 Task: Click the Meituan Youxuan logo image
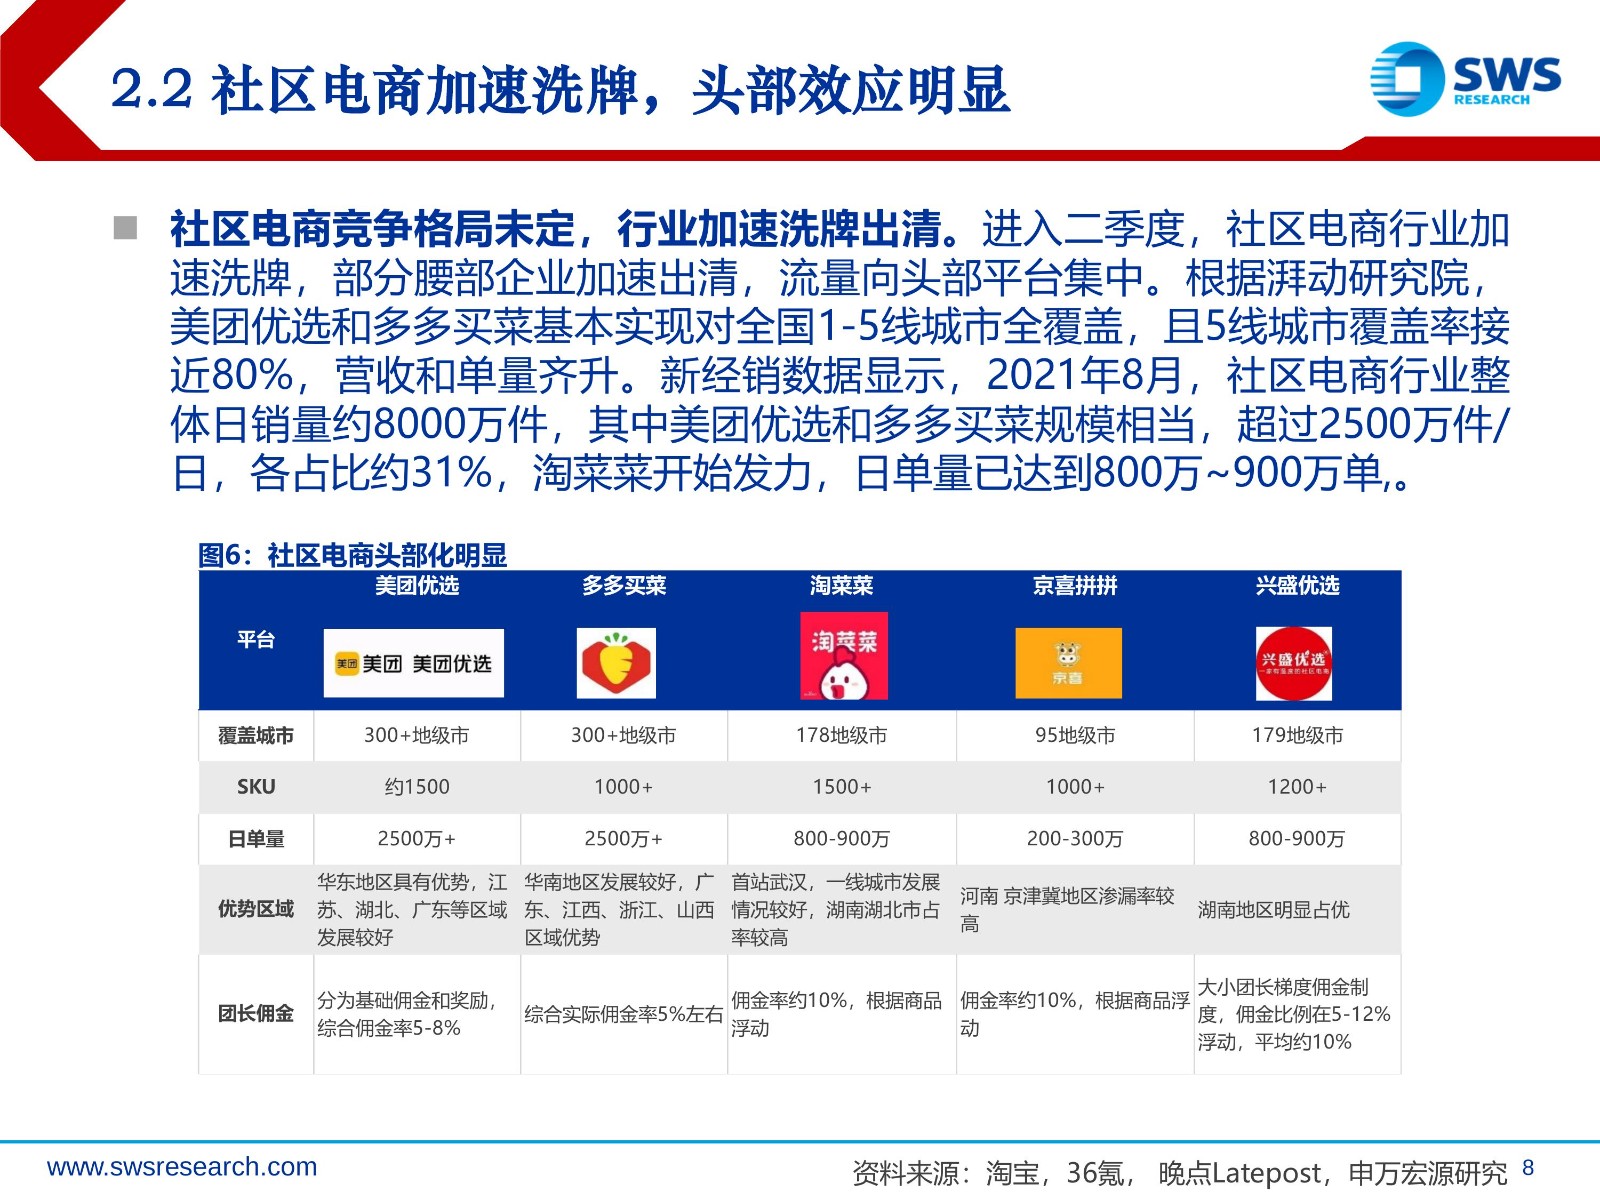pyautogui.click(x=414, y=663)
